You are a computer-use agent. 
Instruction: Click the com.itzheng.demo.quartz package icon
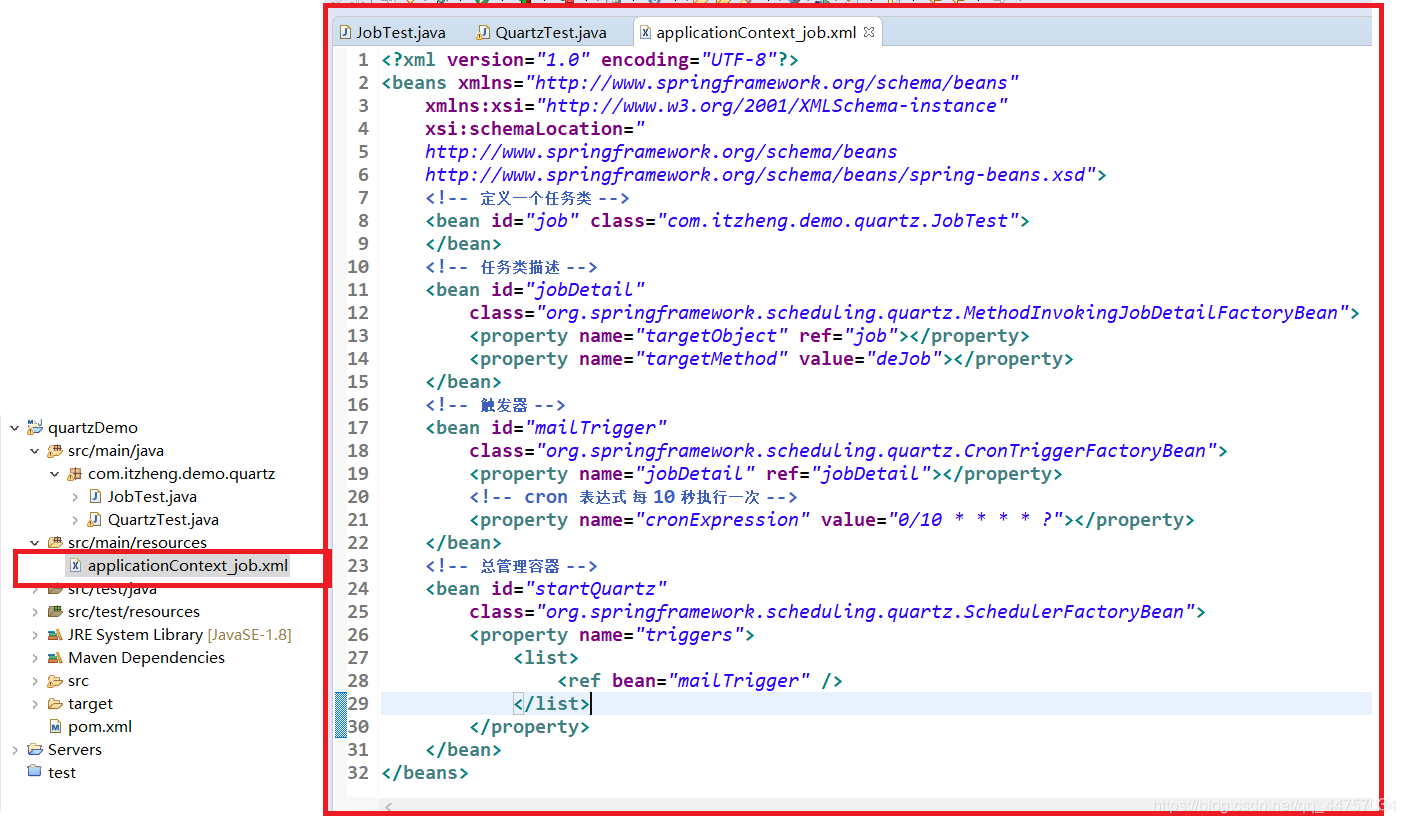tap(75, 474)
